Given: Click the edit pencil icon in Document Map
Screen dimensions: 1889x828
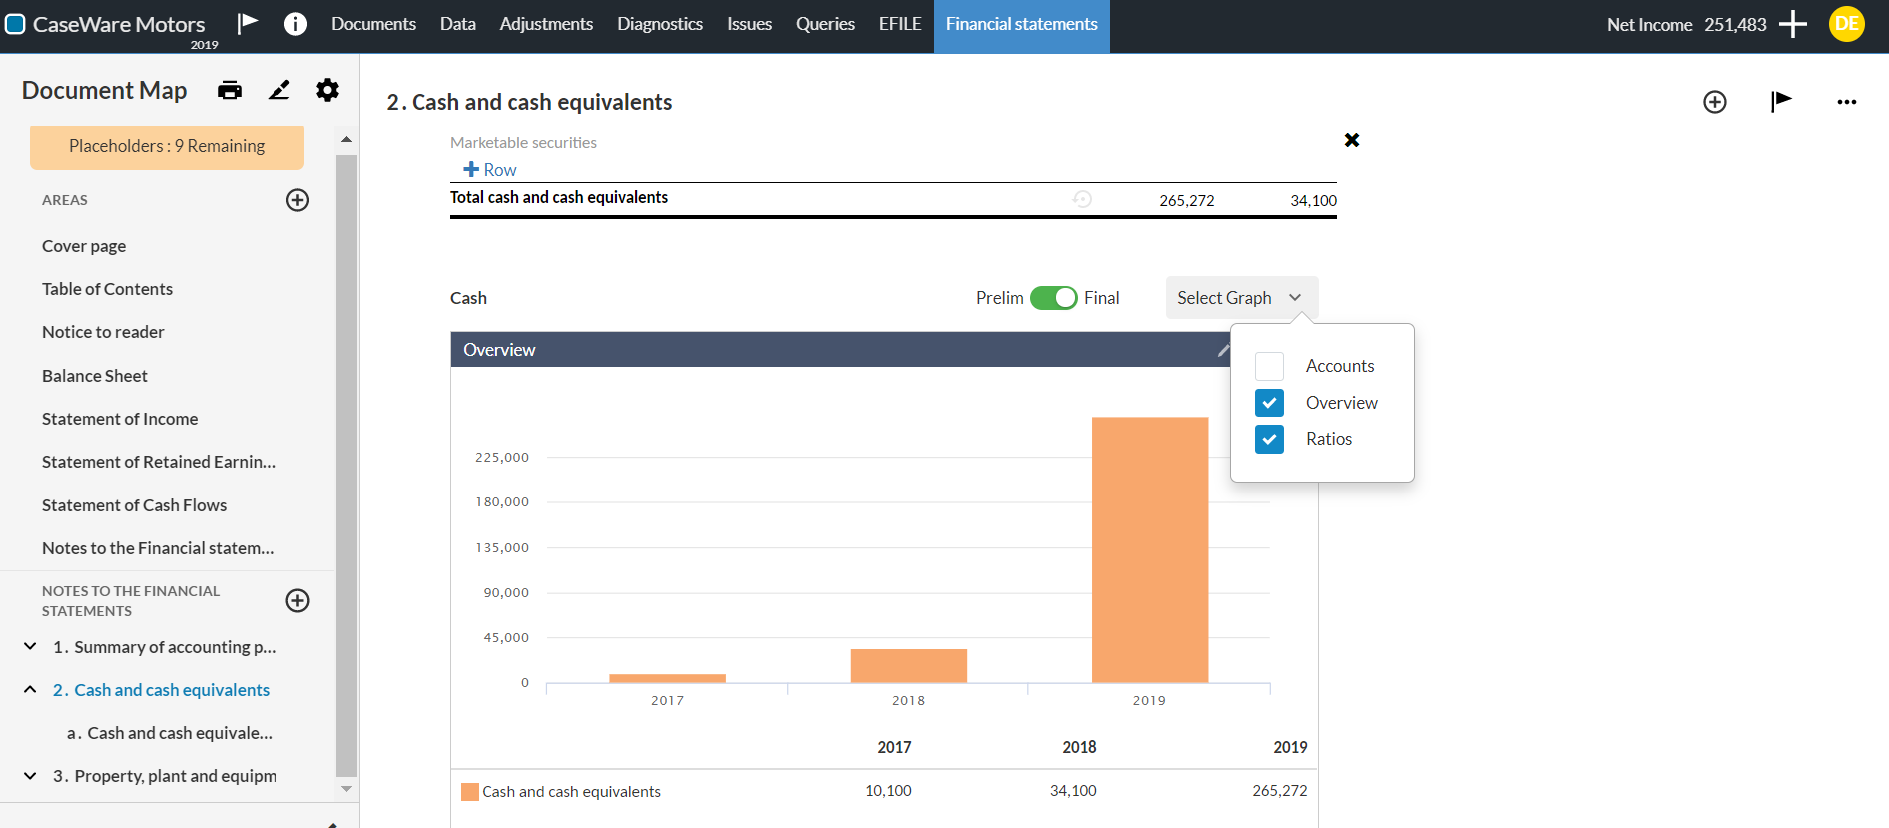Looking at the screenshot, I should click(x=279, y=91).
